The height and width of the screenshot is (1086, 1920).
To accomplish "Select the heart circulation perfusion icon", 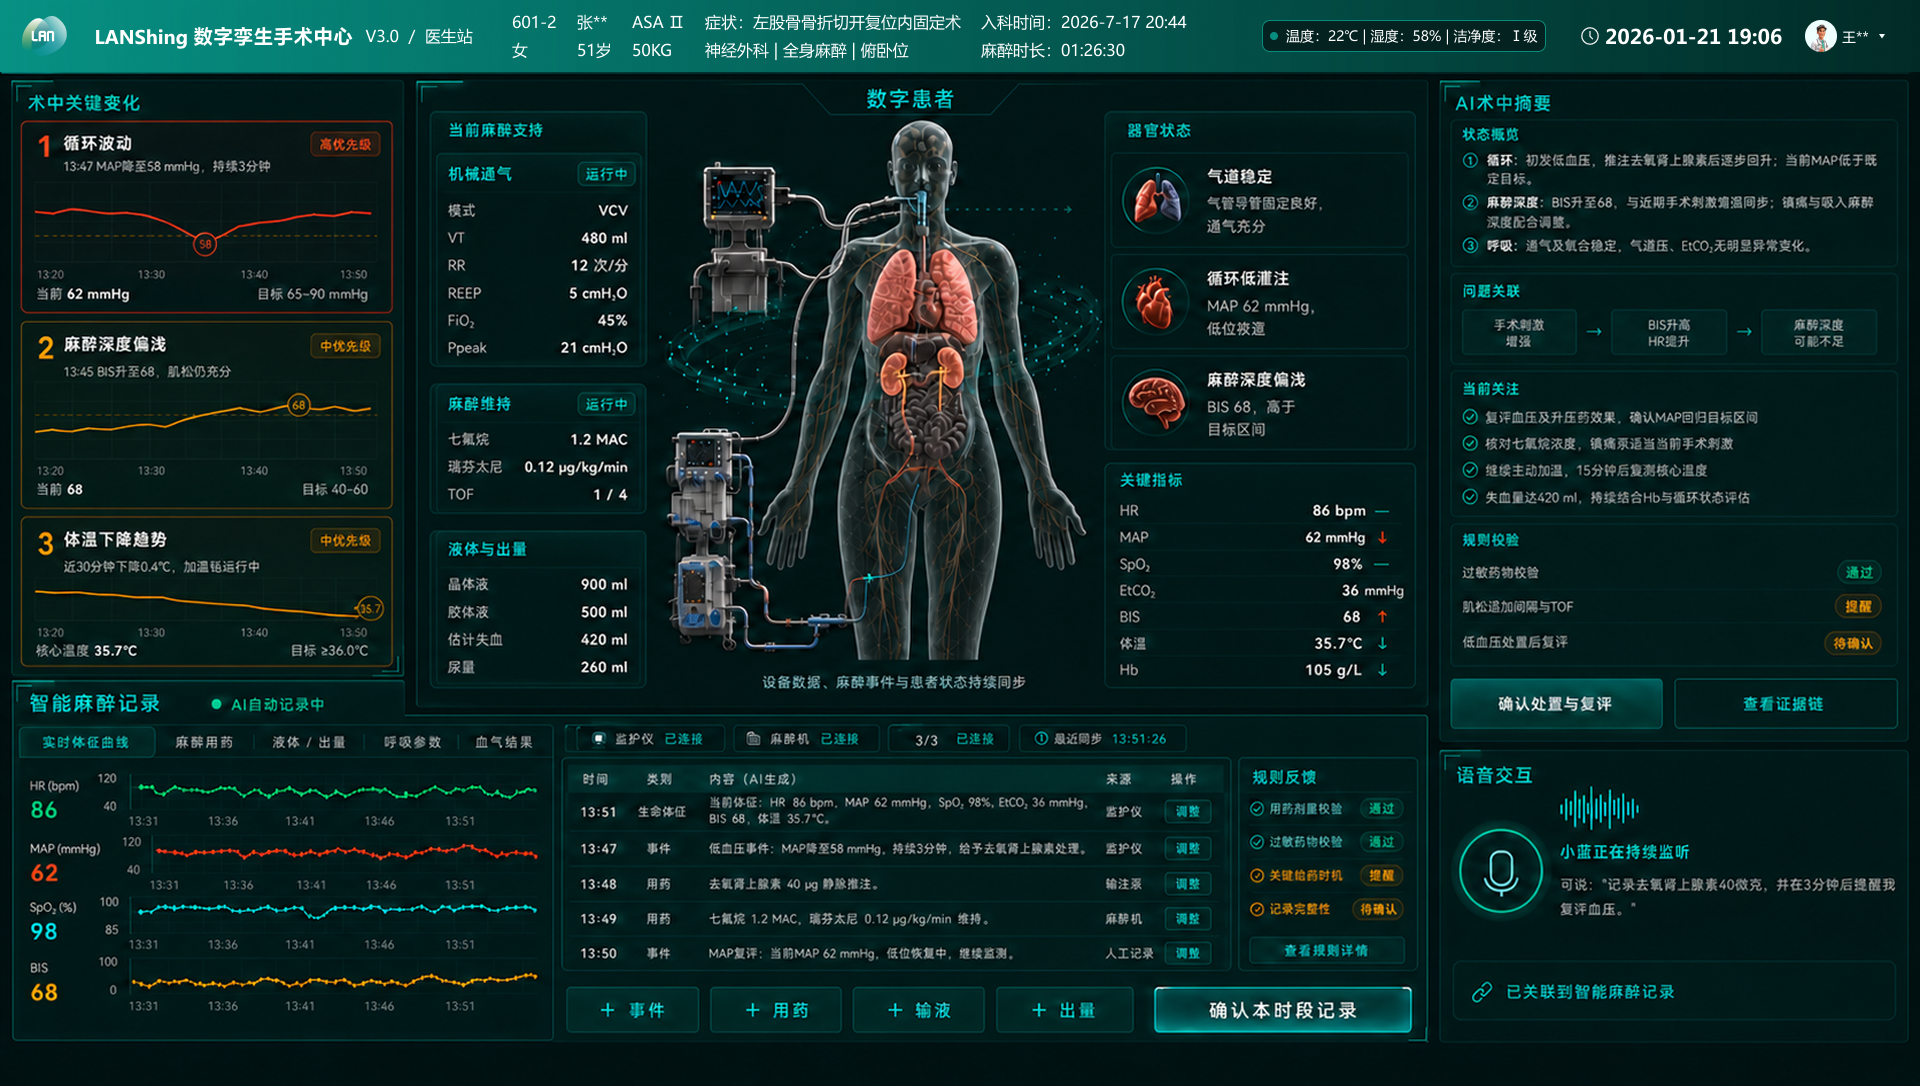I will 1156,302.
